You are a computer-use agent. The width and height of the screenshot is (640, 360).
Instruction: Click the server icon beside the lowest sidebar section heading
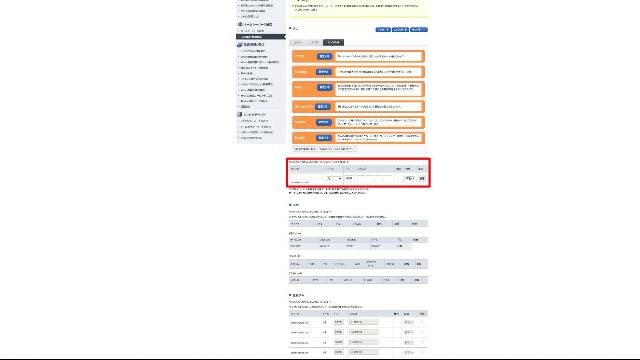(240, 115)
